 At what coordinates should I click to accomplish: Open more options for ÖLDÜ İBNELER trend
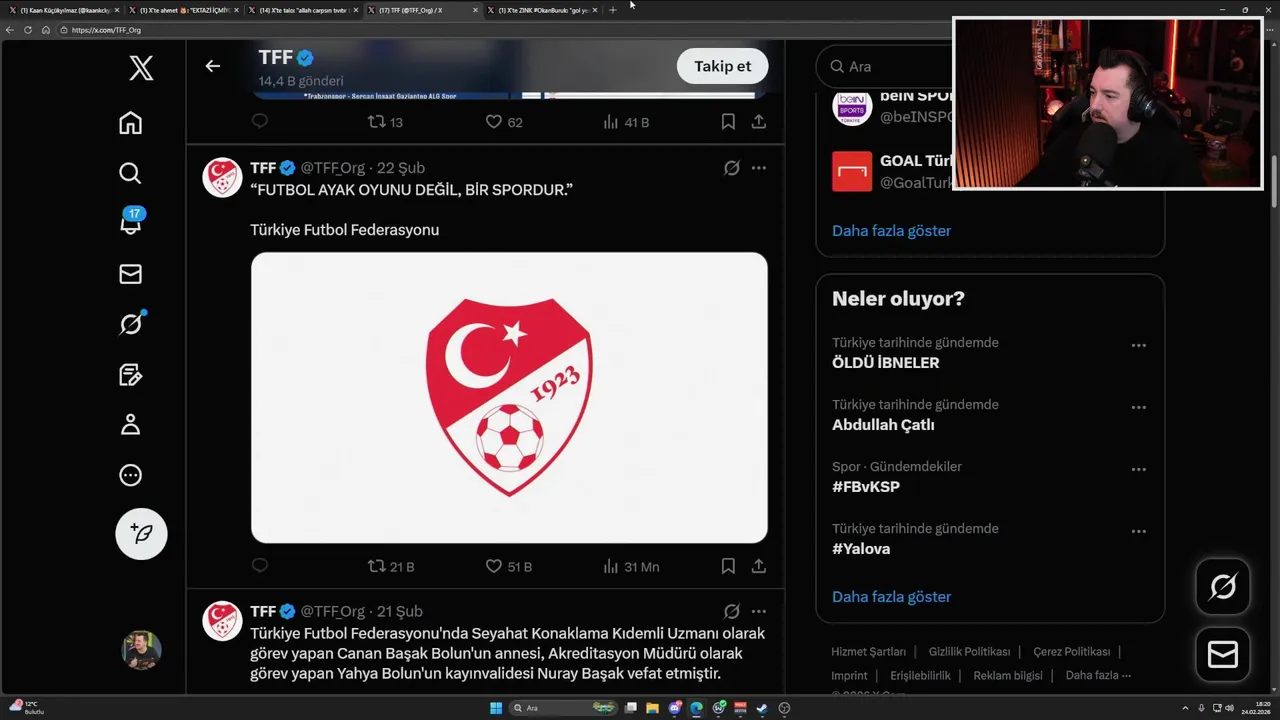coord(1138,345)
